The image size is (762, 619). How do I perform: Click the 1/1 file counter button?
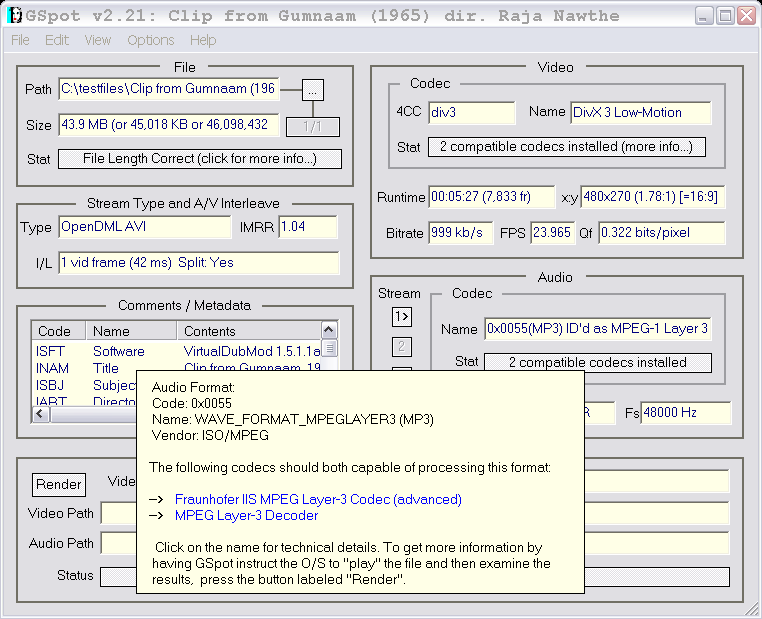click(x=312, y=127)
